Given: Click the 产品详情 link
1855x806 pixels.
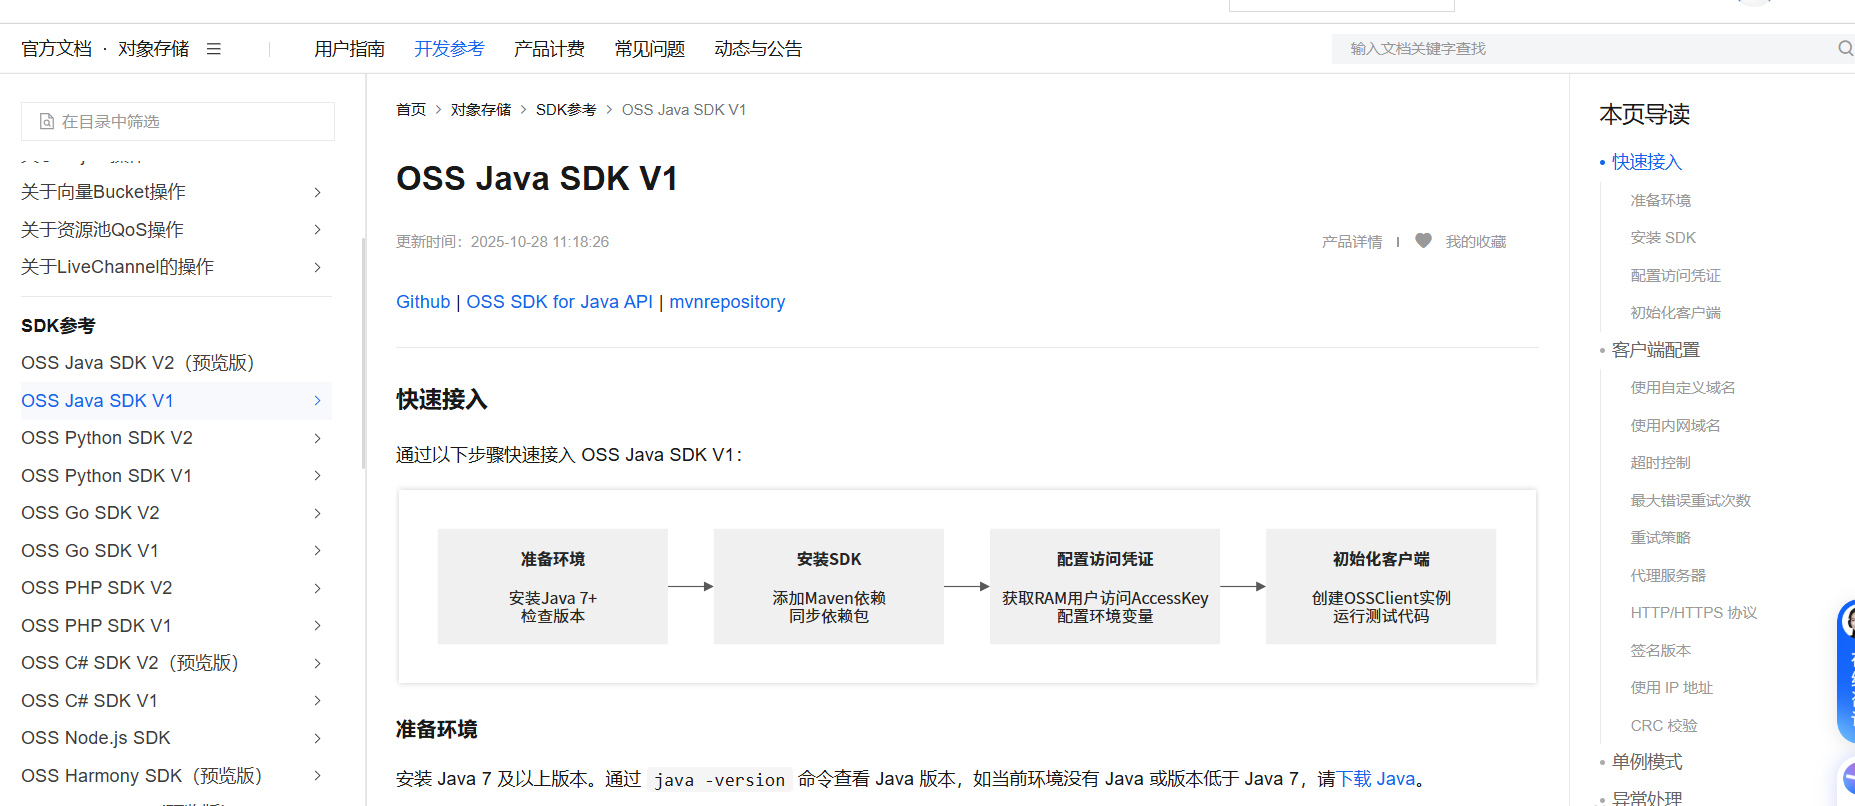Looking at the screenshot, I should (x=1352, y=242).
